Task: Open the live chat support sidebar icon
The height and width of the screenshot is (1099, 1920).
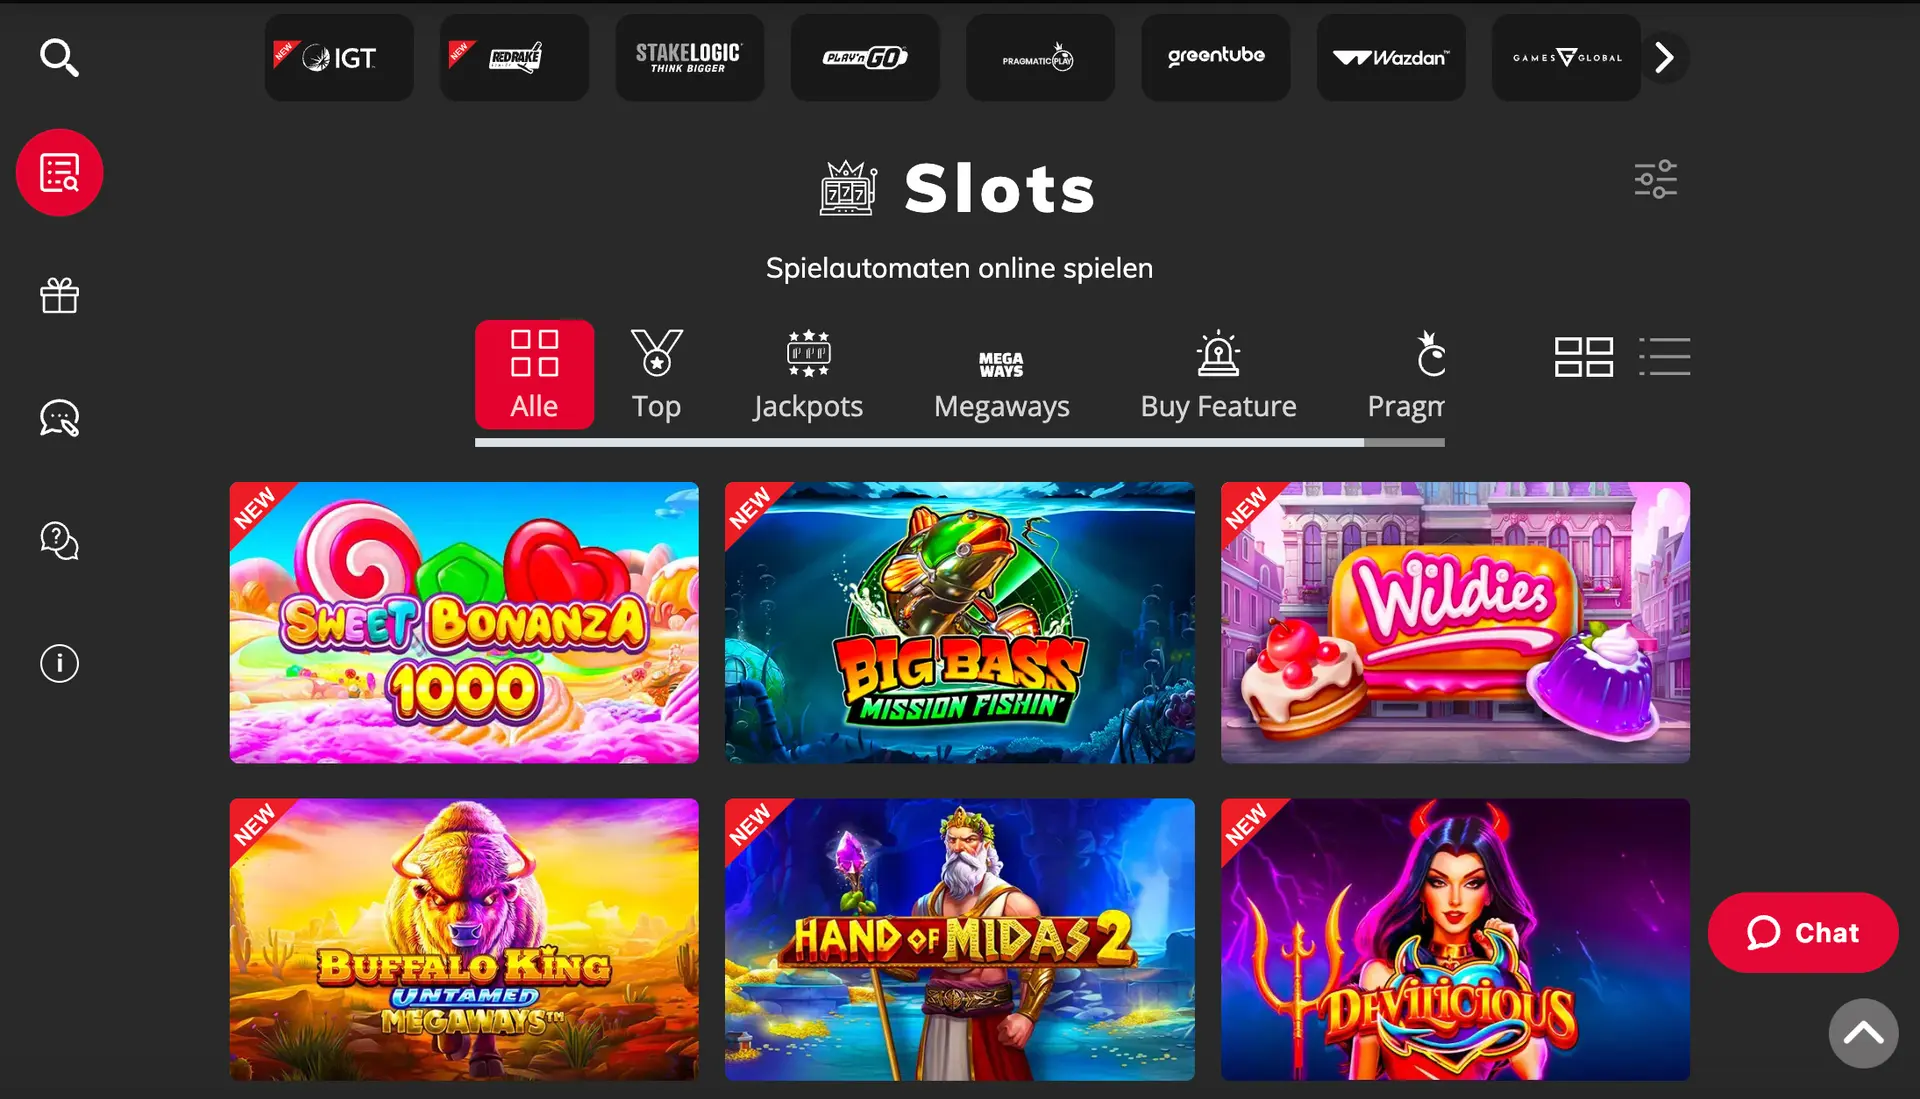Action: pos(59,418)
